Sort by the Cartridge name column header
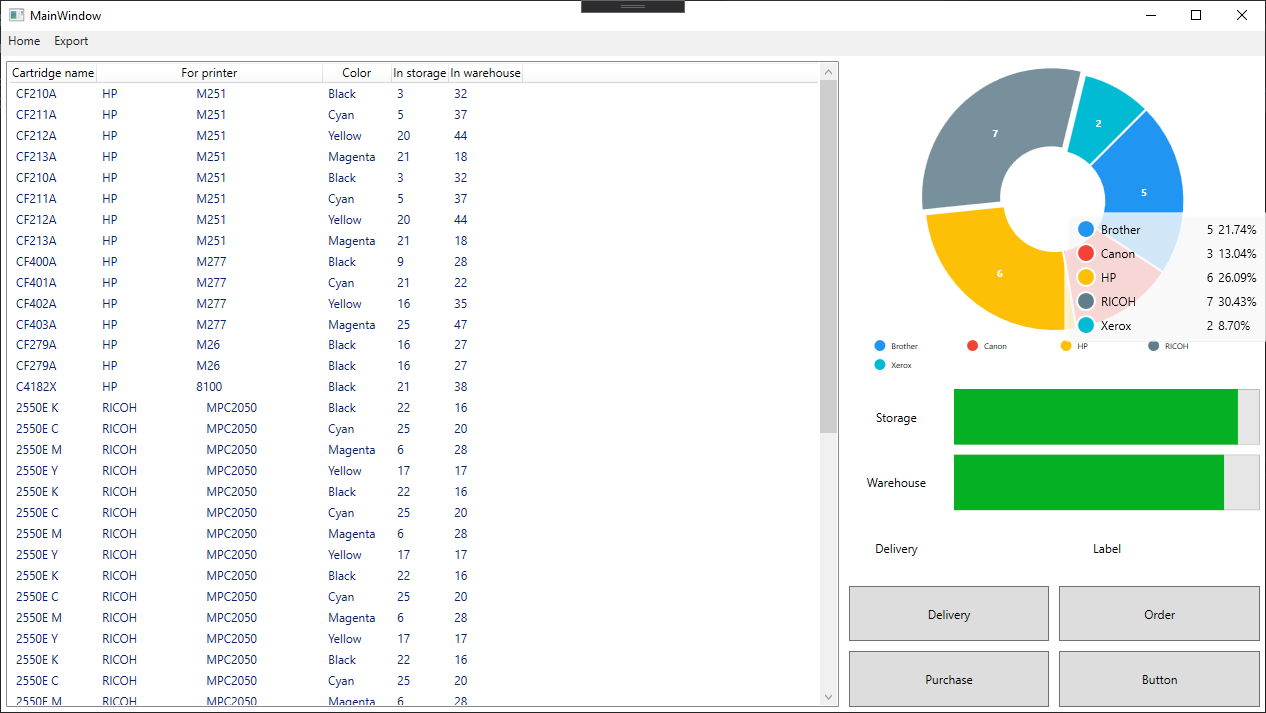This screenshot has width=1266, height=713. pos(53,73)
